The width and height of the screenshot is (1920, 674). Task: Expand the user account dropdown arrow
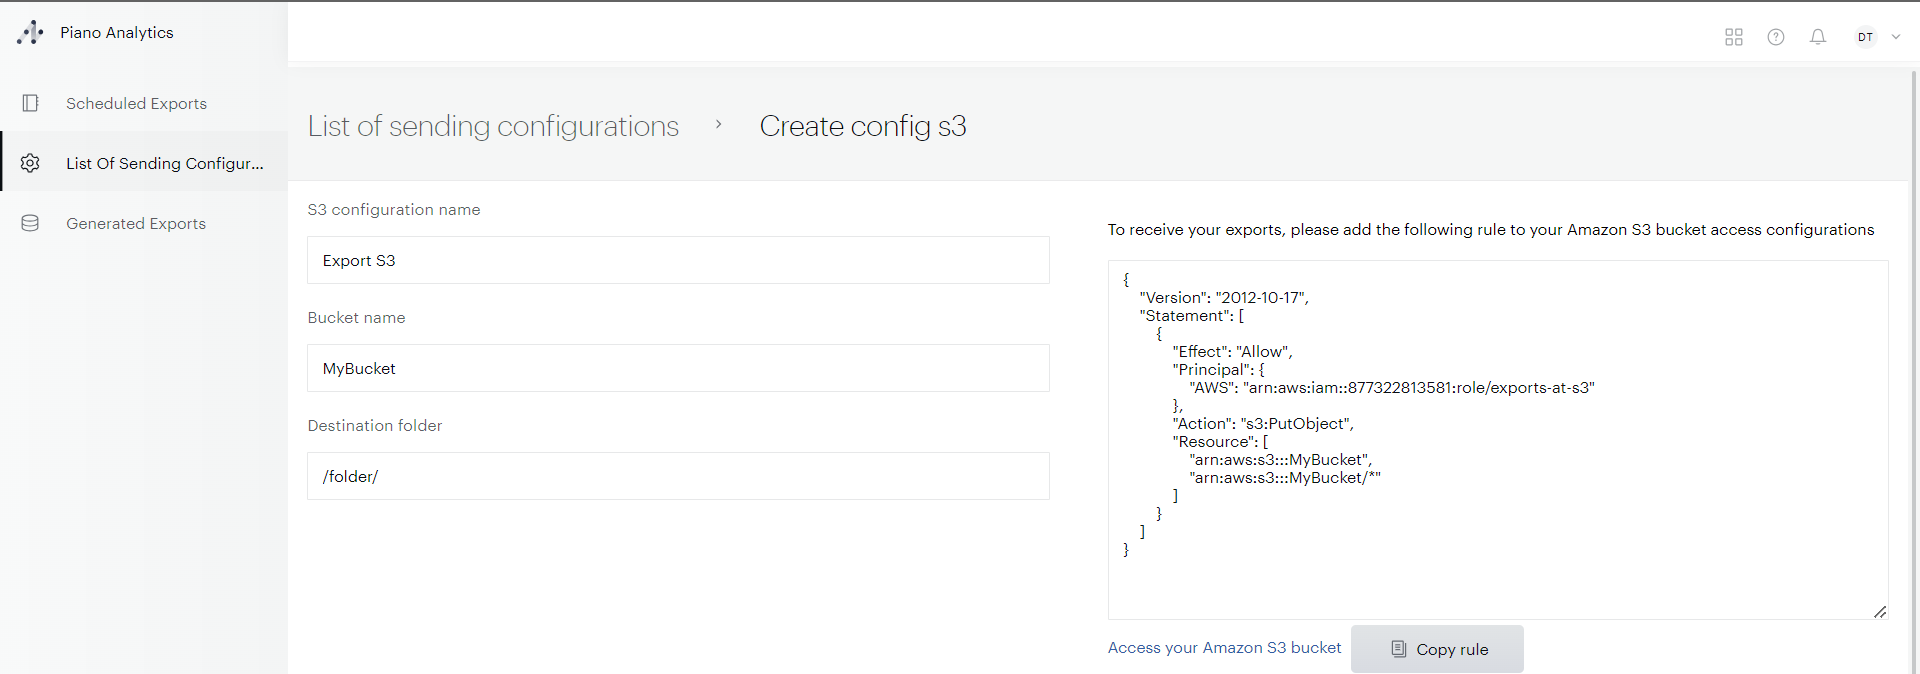click(x=1895, y=37)
